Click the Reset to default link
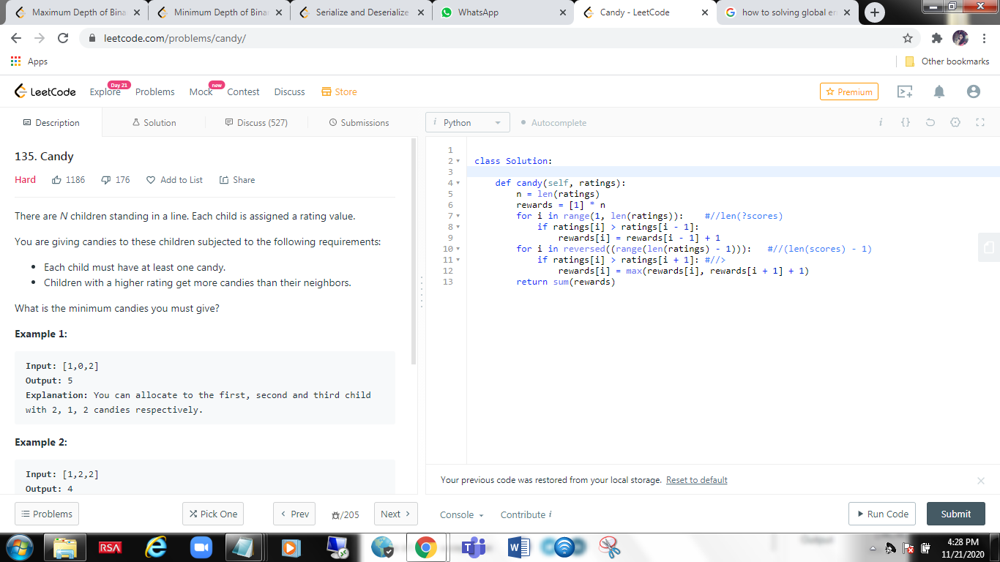Image resolution: width=1000 pixels, height=562 pixels. [696, 480]
